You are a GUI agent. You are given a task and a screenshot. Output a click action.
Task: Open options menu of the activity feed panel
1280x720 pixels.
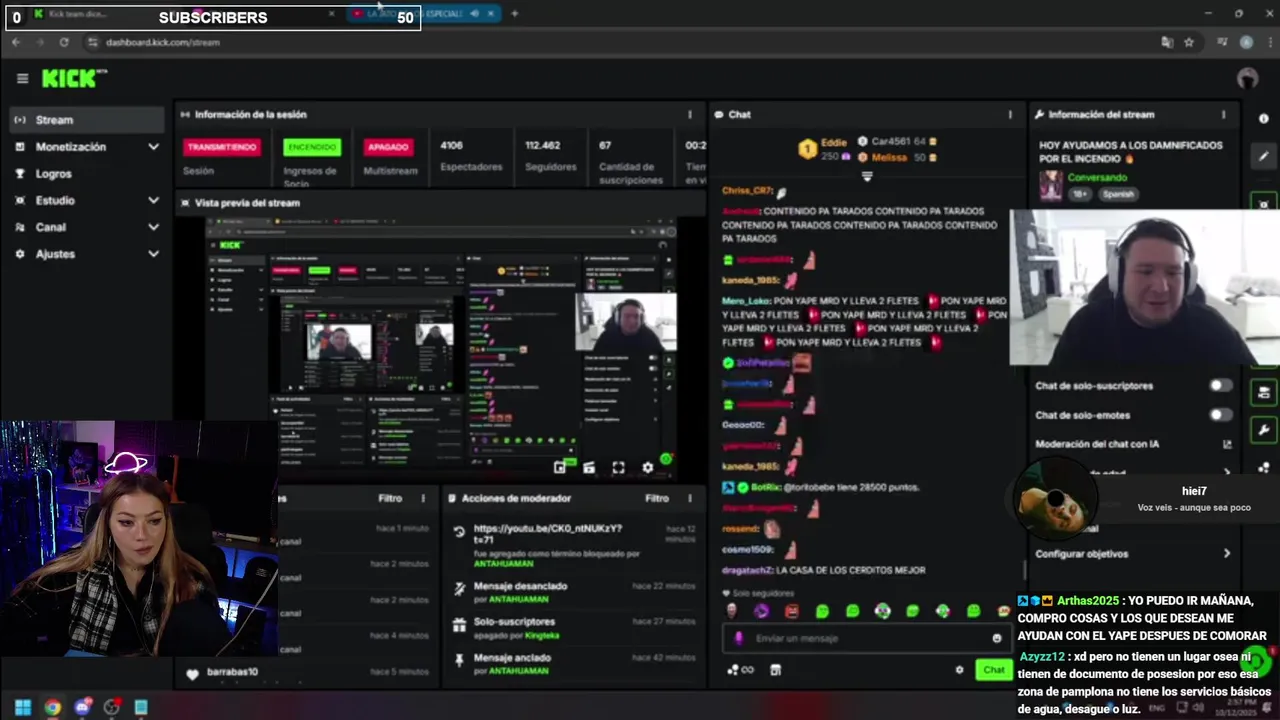(x=423, y=498)
